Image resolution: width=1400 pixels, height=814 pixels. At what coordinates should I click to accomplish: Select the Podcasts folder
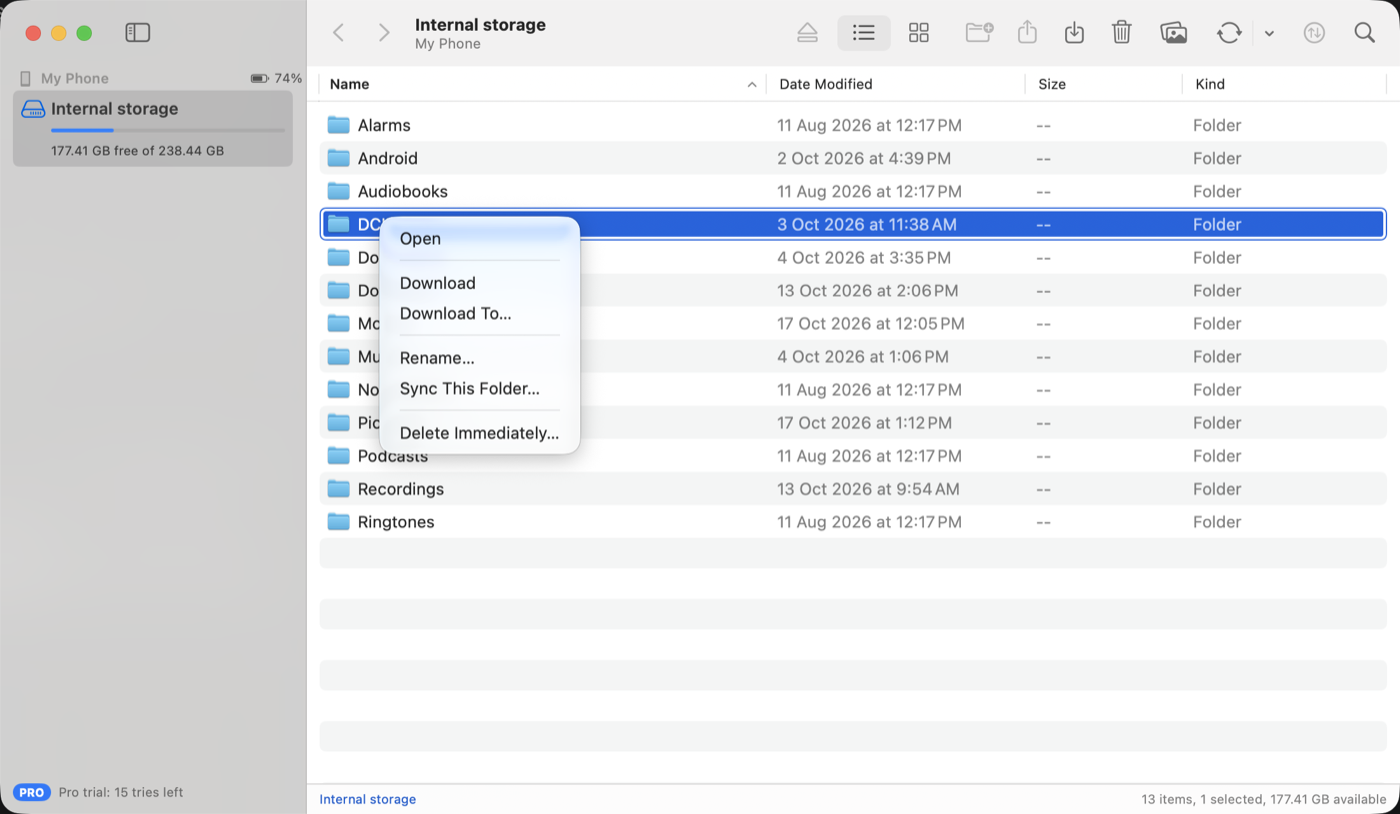tap(853, 456)
